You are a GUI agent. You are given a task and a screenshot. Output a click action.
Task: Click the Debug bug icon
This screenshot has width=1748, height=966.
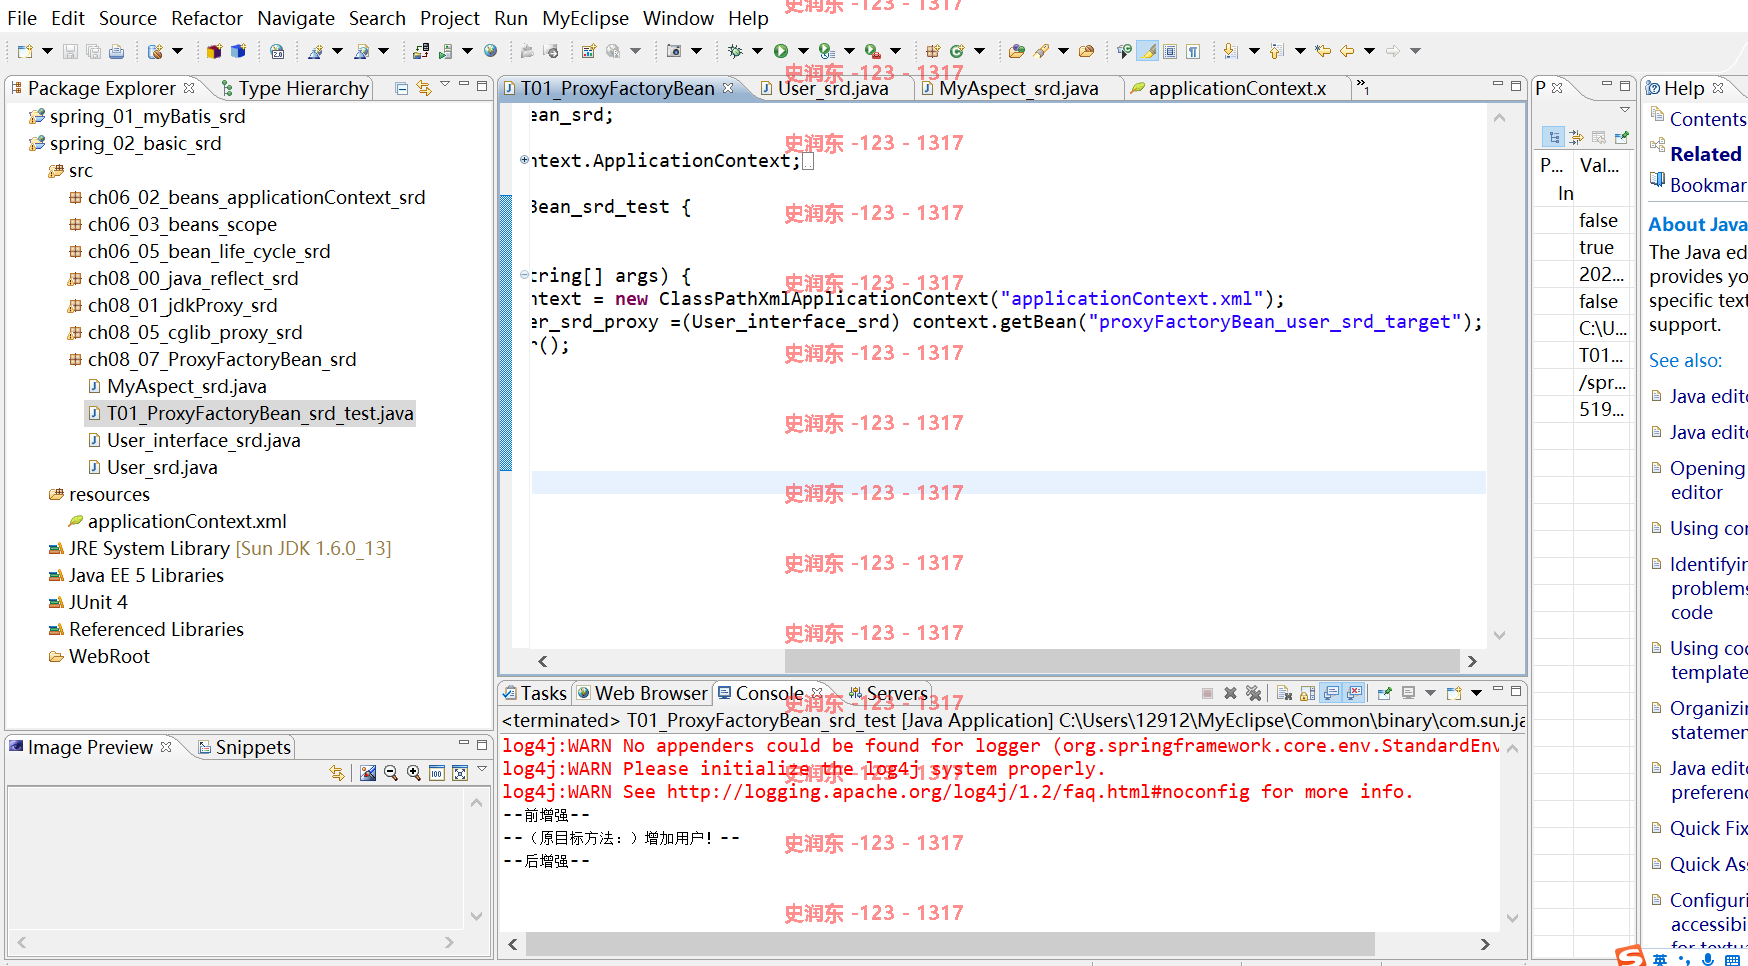pyautogui.click(x=735, y=51)
